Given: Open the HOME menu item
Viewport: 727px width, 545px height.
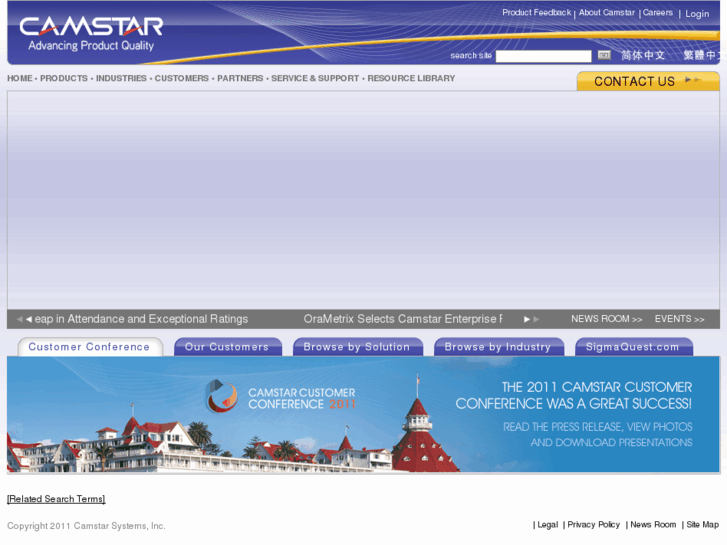Looking at the screenshot, I should pyautogui.click(x=20, y=78).
